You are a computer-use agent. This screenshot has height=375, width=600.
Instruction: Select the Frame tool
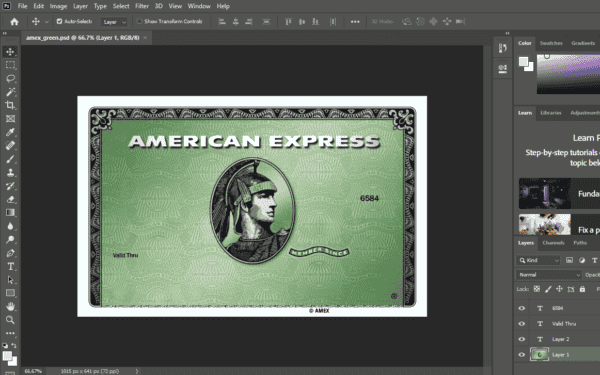pos(10,119)
